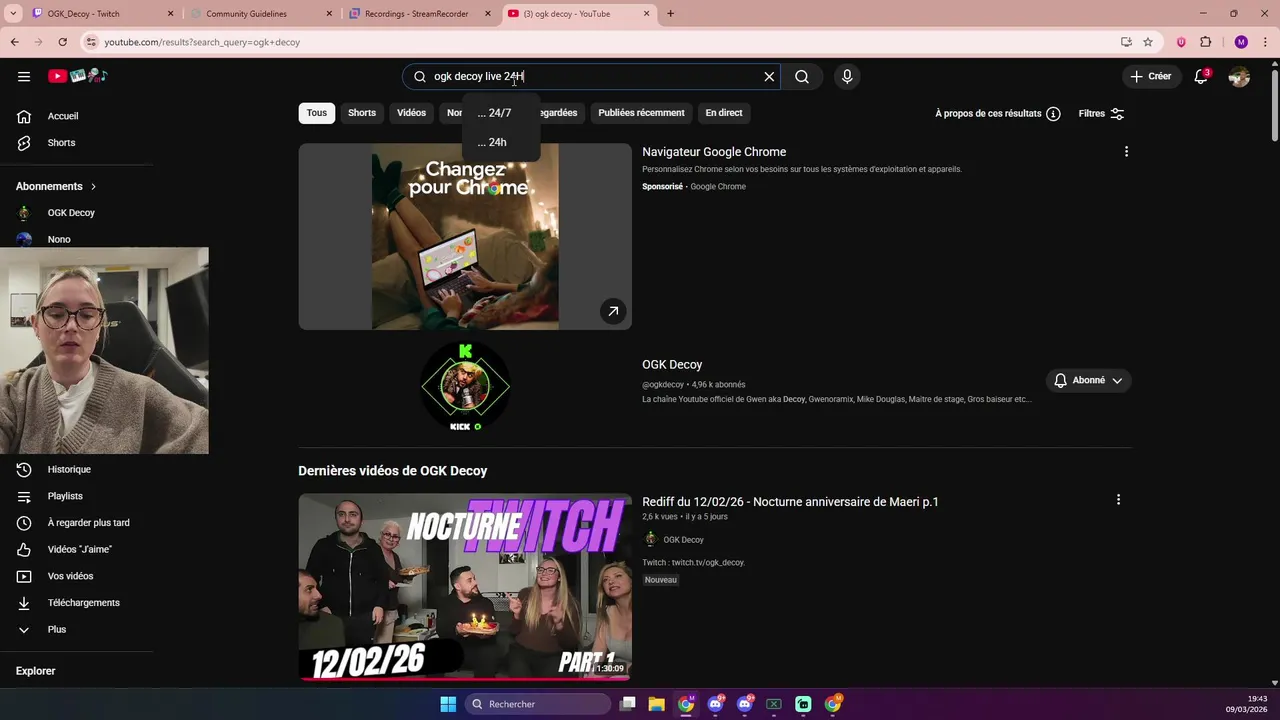Viewport: 1280px width, 720px height.
Task: Open the notifications bell
Action: point(1203,76)
